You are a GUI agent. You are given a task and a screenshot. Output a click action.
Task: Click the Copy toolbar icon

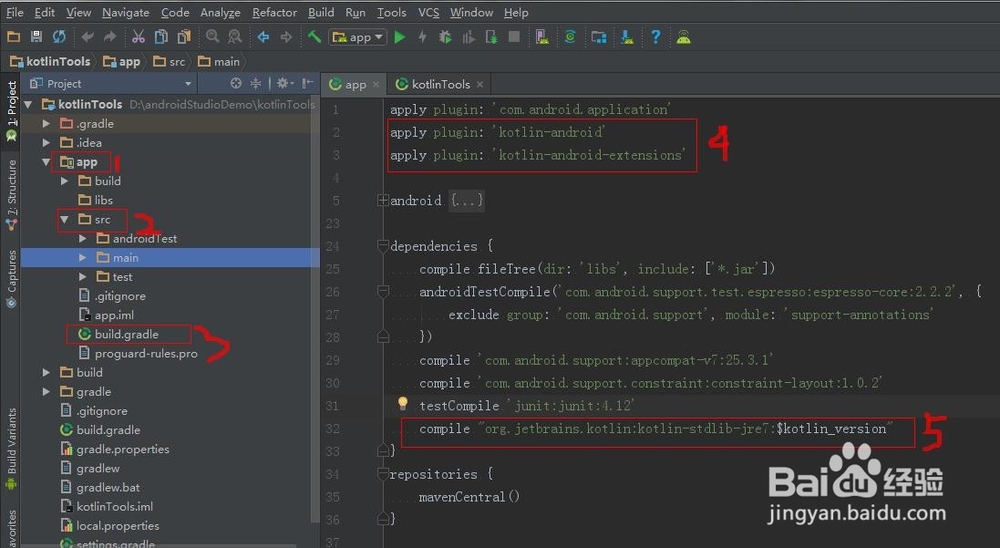[x=161, y=37]
